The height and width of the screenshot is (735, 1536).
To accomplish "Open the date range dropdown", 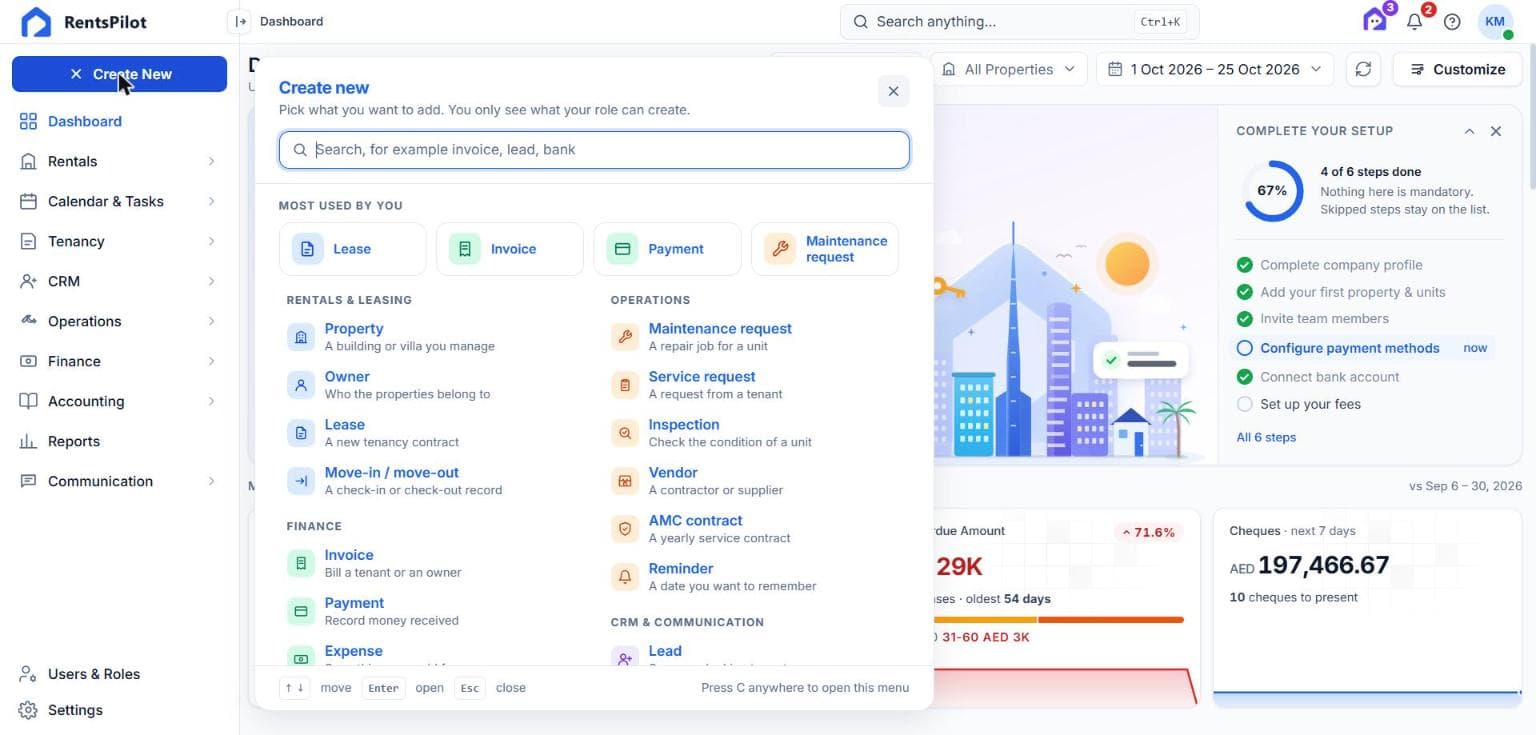I will [x=1215, y=69].
